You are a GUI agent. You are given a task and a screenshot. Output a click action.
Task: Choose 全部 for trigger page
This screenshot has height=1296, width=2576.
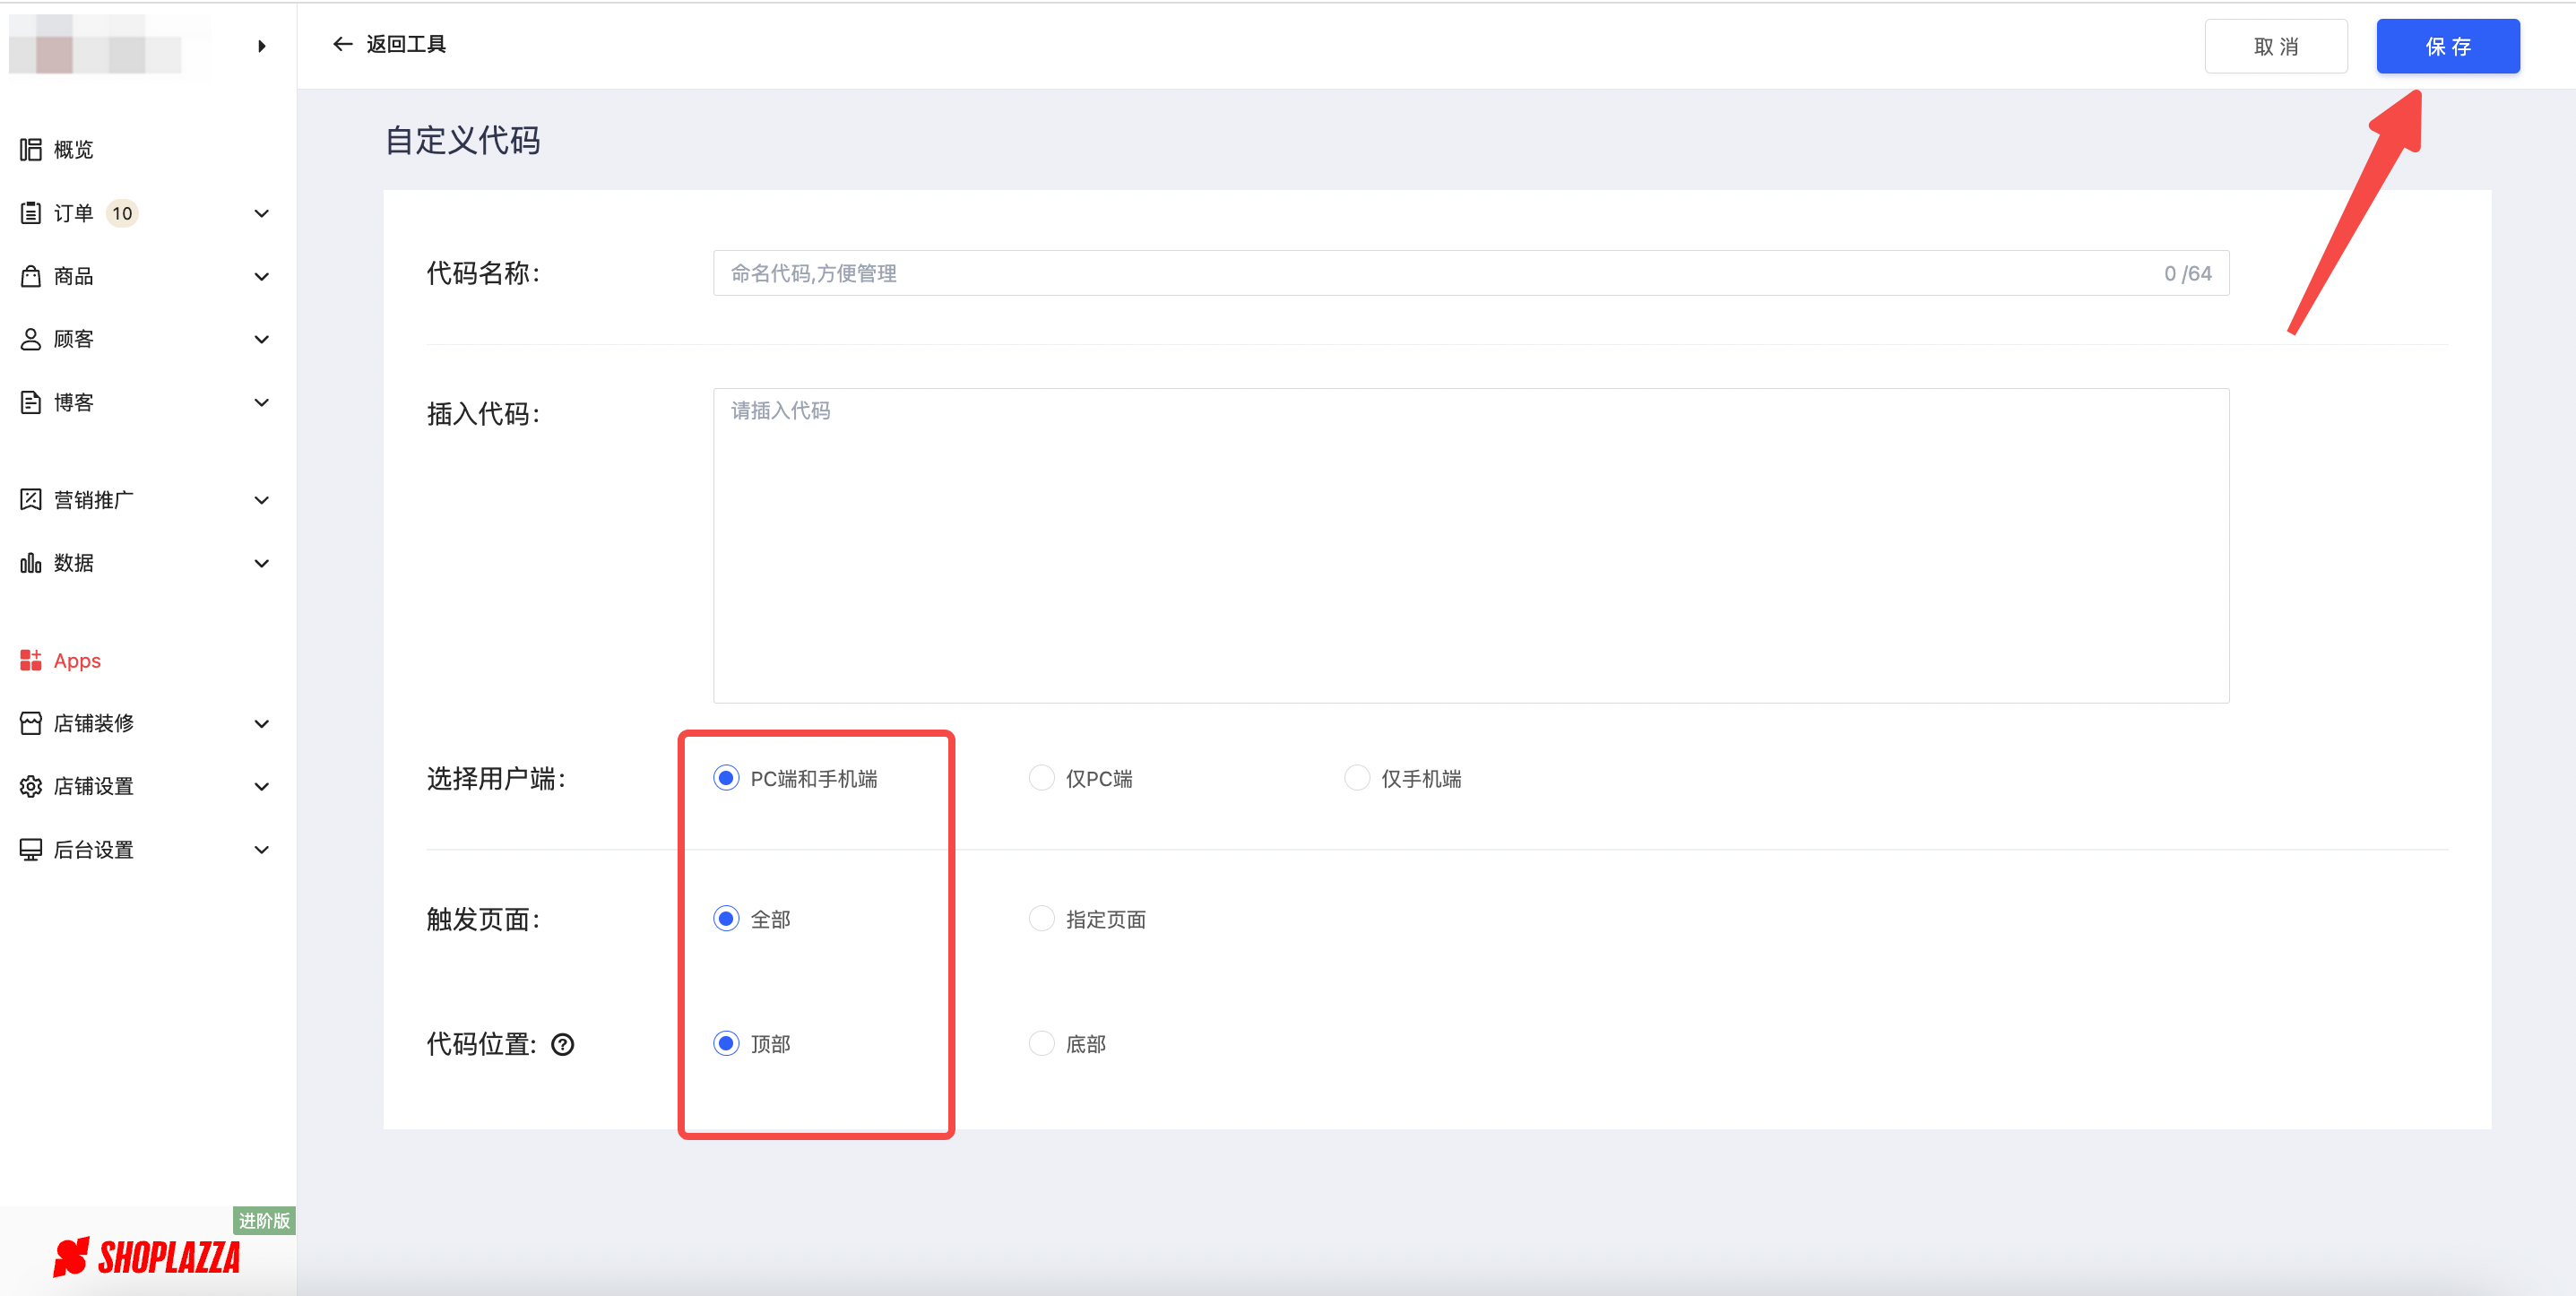pyautogui.click(x=726, y=918)
